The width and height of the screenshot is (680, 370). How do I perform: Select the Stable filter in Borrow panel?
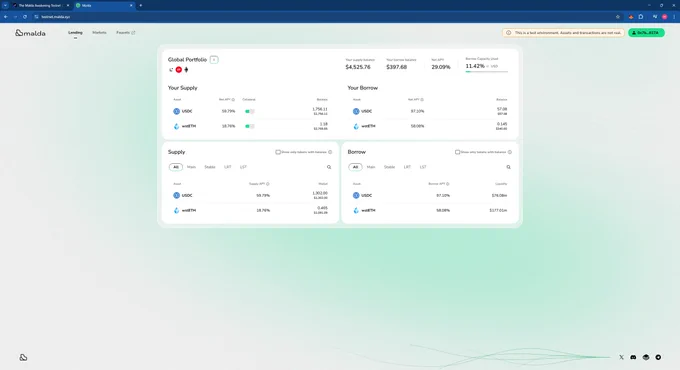tap(389, 167)
